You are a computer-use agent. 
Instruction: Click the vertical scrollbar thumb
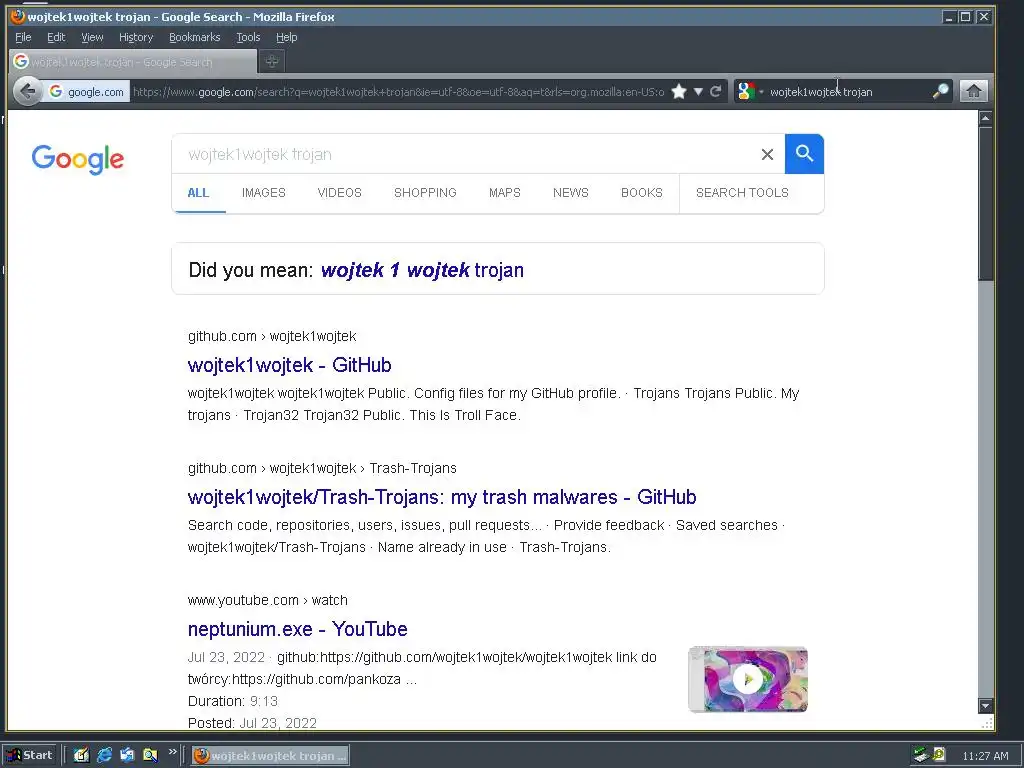[x=985, y=204]
